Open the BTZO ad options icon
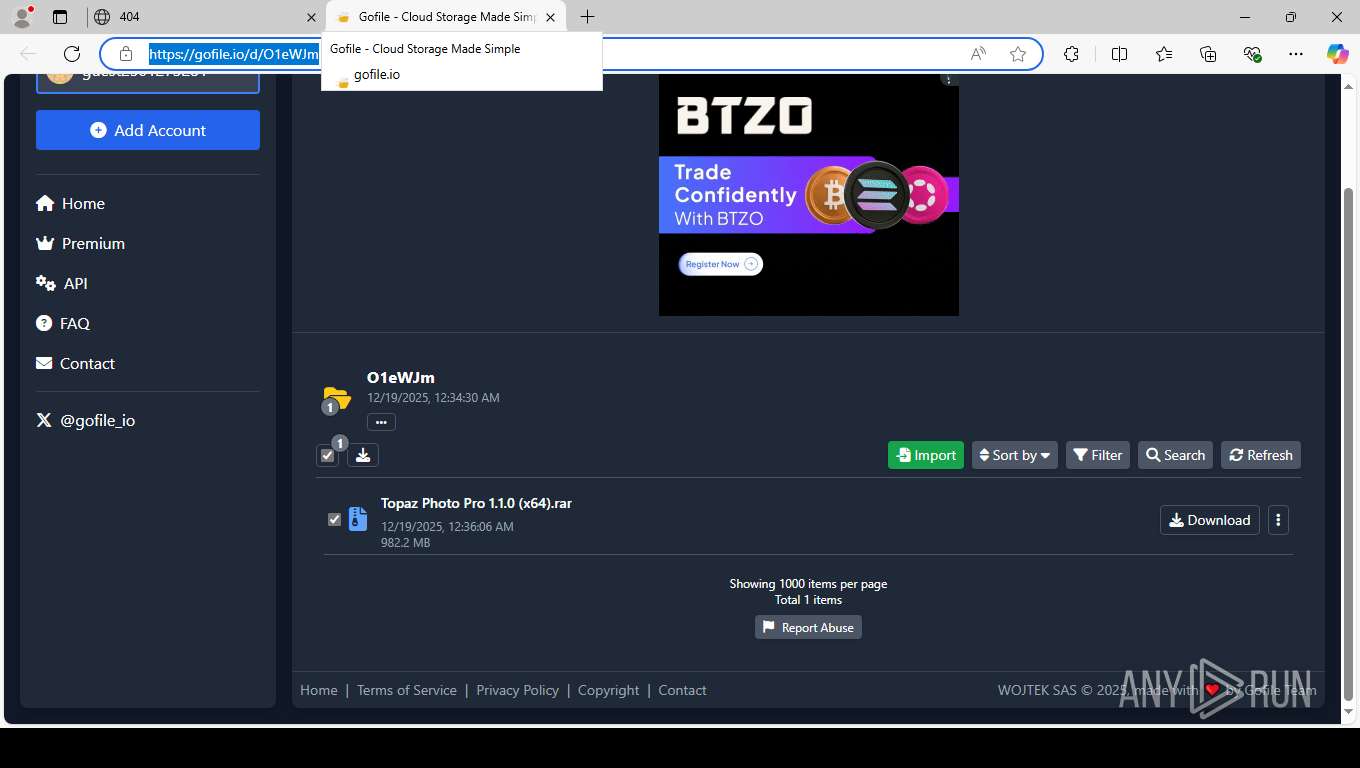Screen dimensions: 1360x768 tap(949, 80)
